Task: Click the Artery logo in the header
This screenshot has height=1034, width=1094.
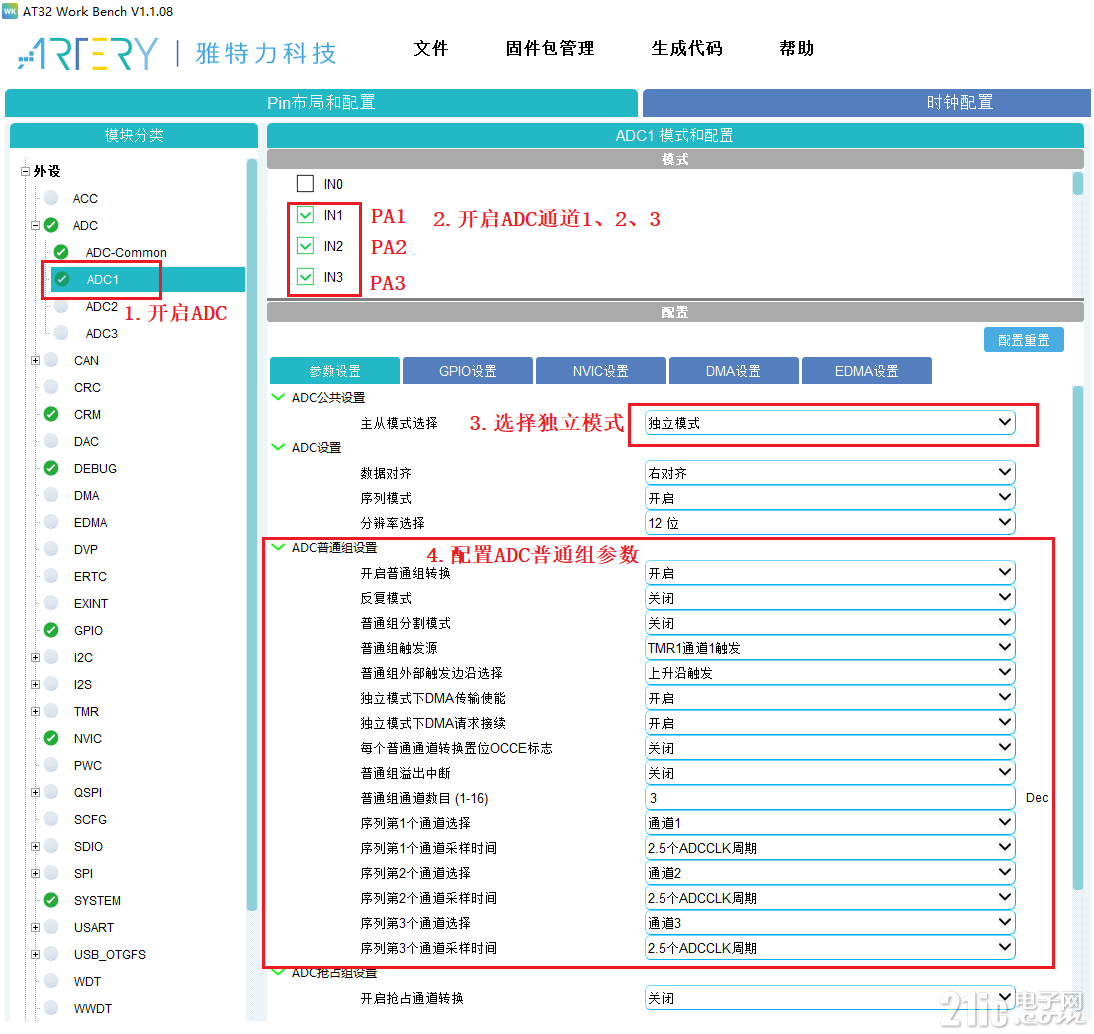Action: coord(89,53)
